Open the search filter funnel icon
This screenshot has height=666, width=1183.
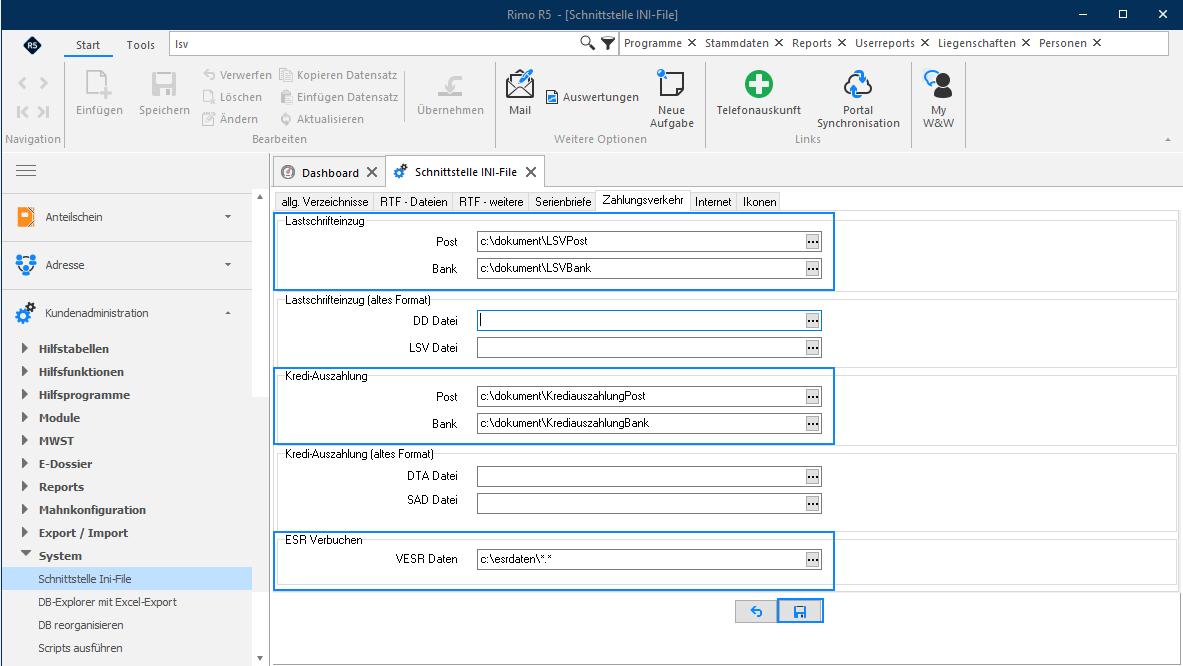pyautogui.click(x=607, y=43)
